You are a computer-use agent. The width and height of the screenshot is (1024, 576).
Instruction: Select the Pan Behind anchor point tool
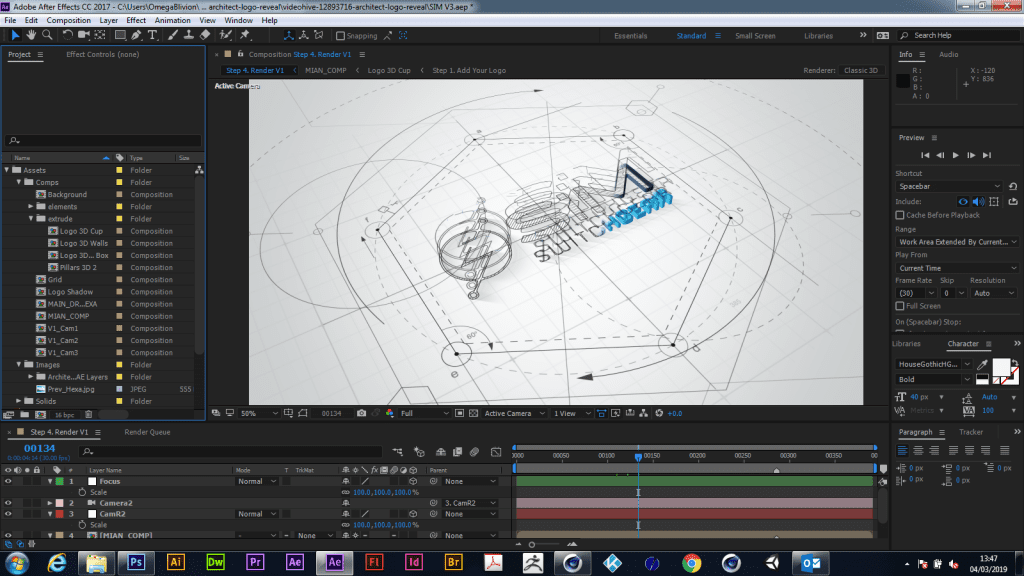click(x=100, y=35)
